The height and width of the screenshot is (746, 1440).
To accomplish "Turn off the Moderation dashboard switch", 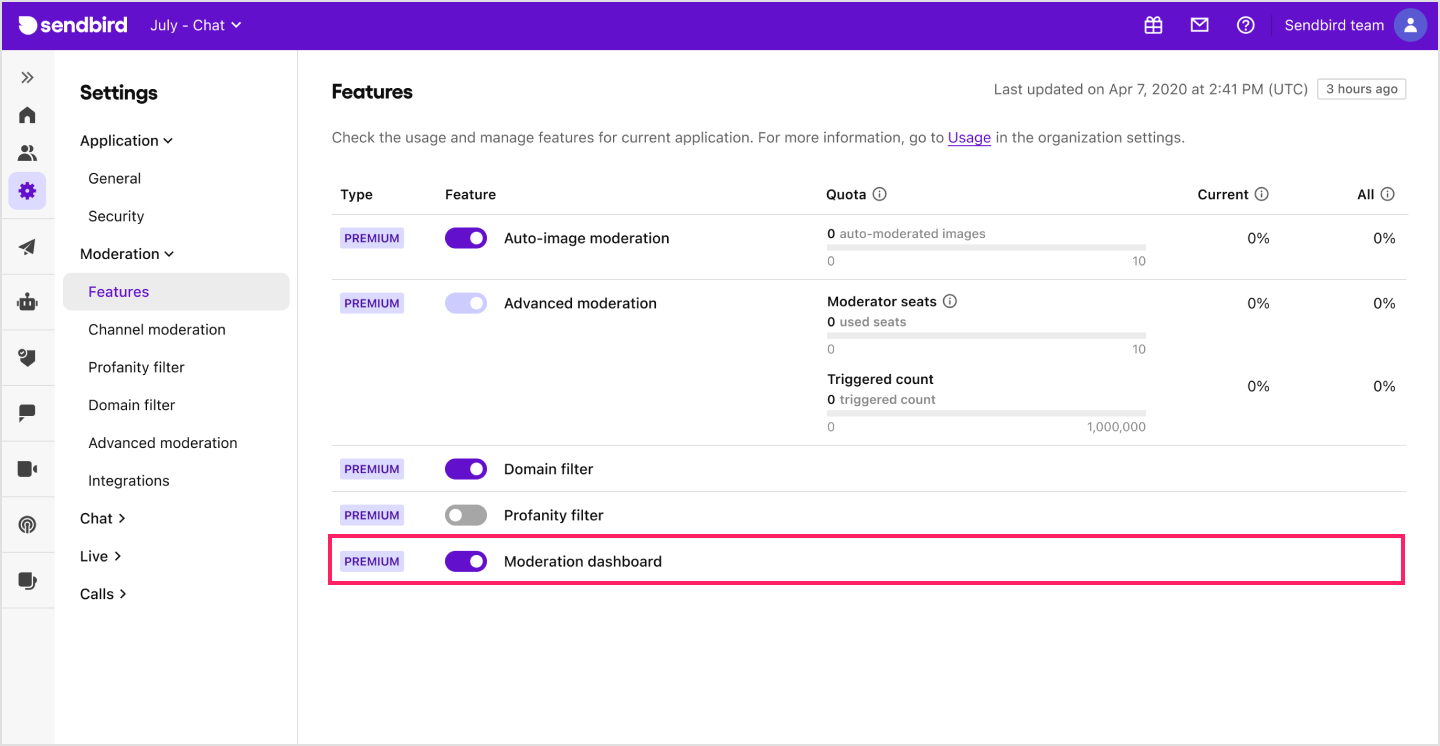I will [x=466, y=561].
